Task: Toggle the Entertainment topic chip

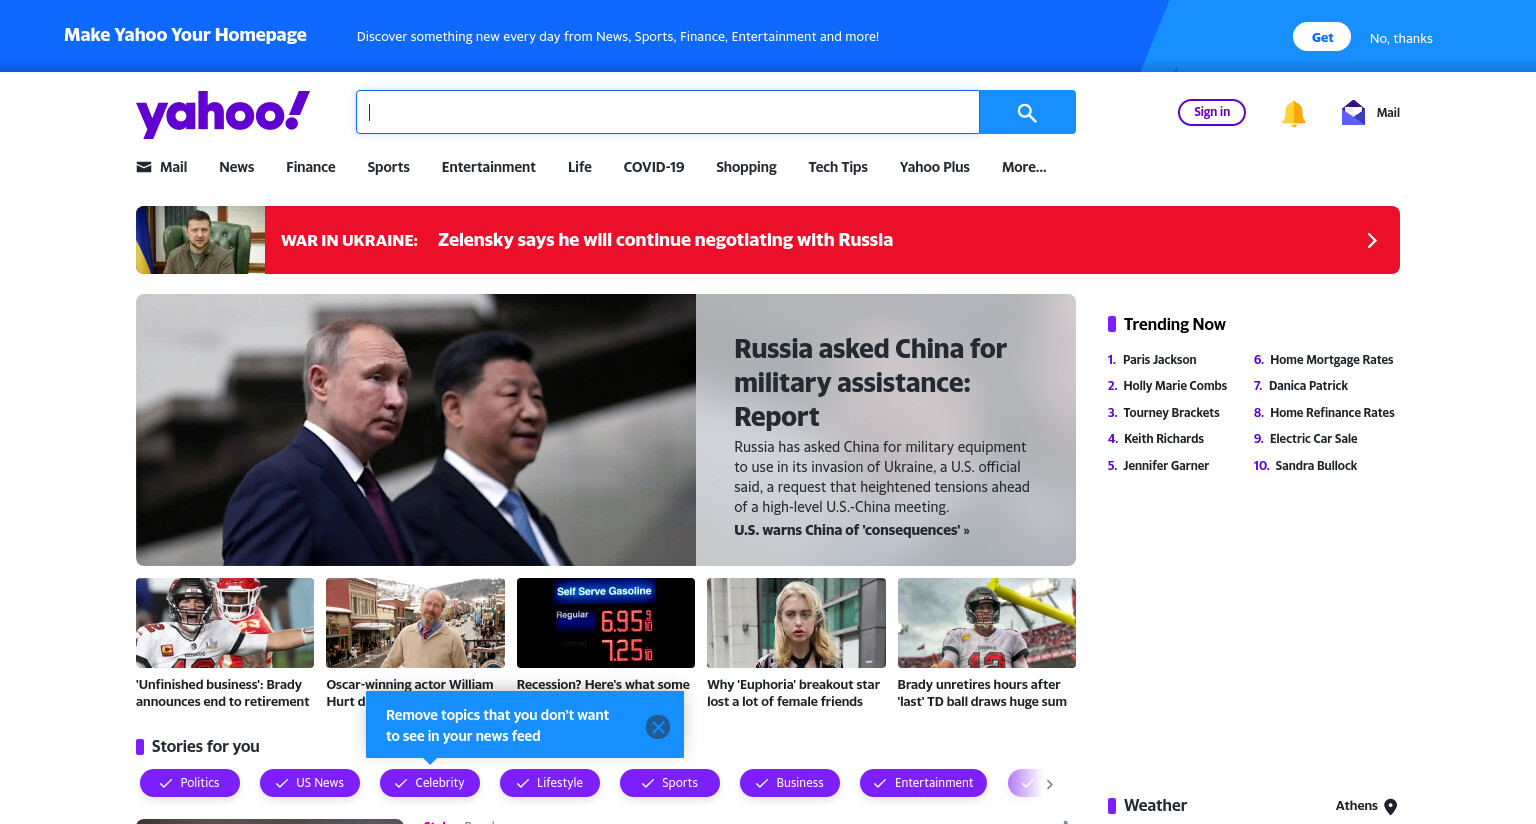Action: click(x=923, y=783)
